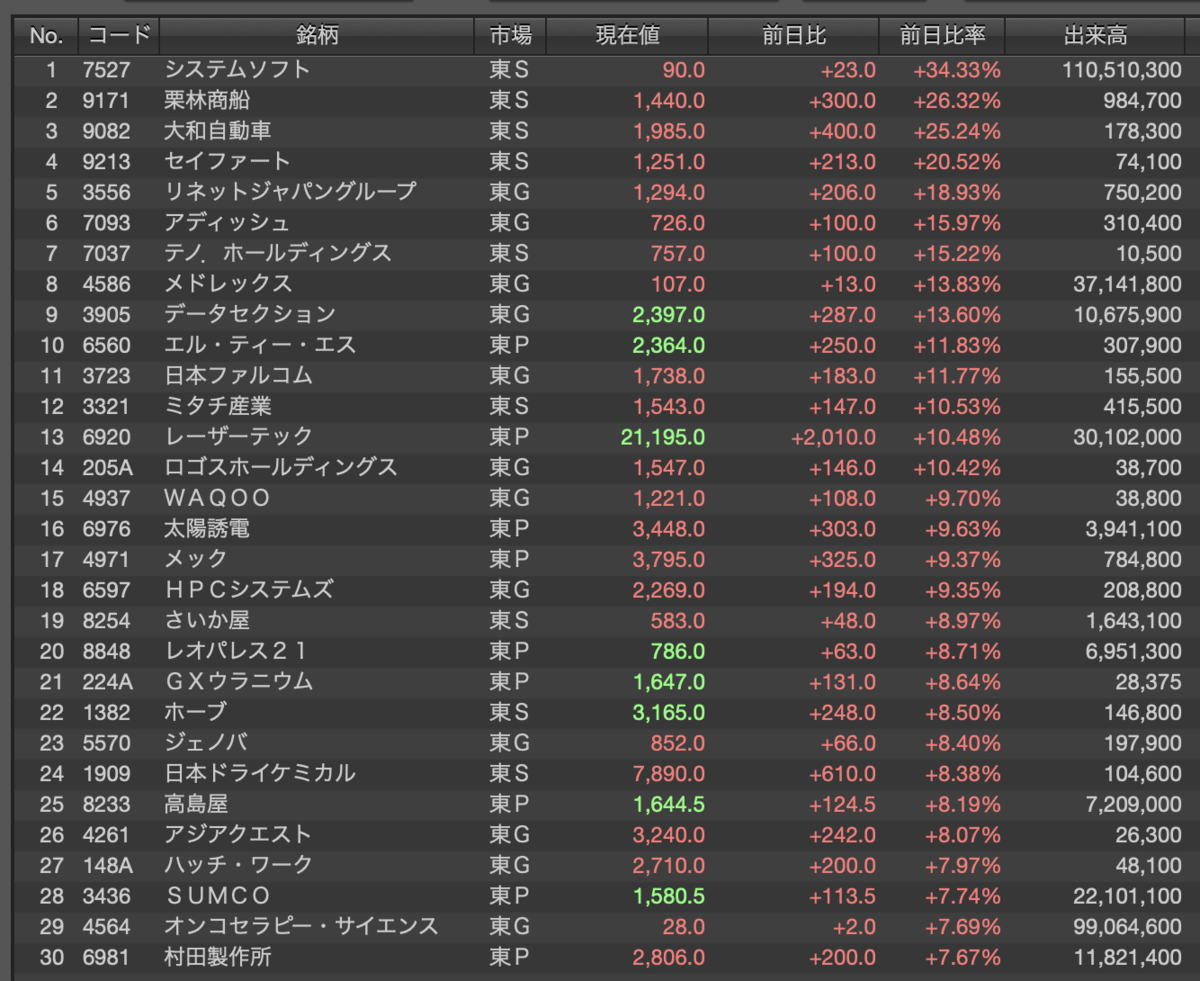Image resolution: width=1200 pixels, height=981 pixels.
Task: Select the さいか屋 stock name
Action: coord(207,620)
